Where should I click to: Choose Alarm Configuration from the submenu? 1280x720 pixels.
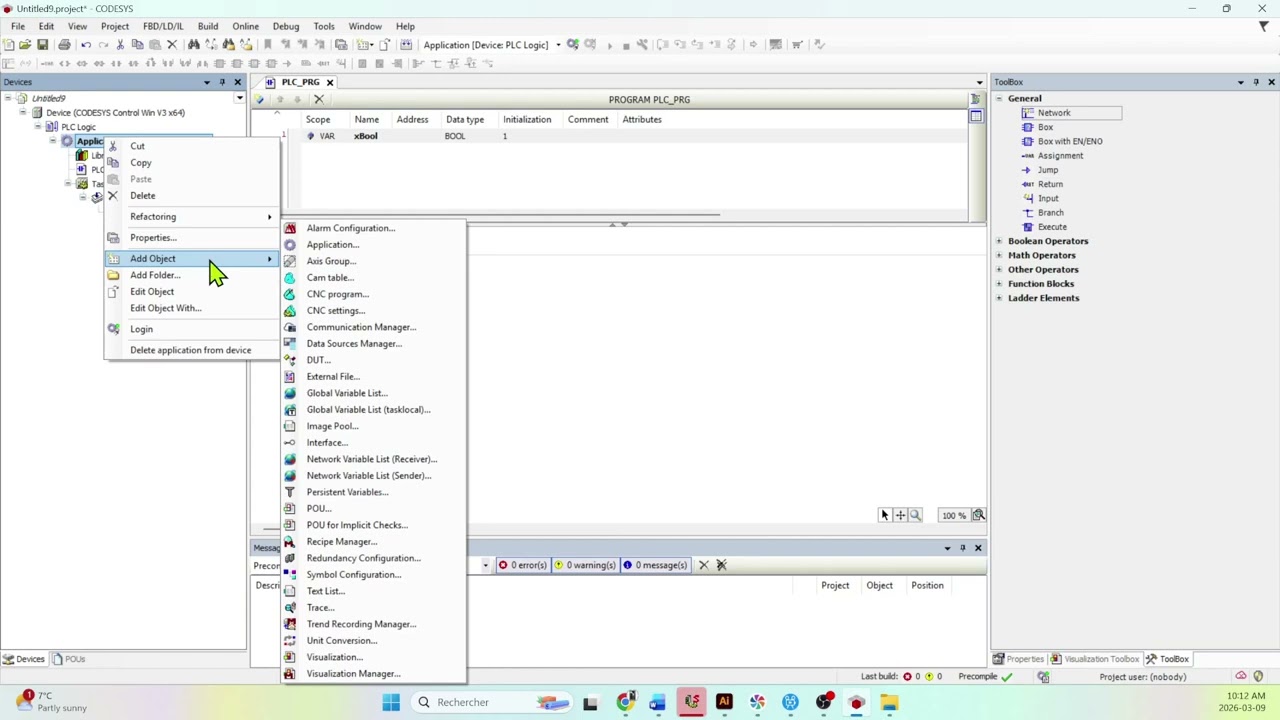point(351,228)
